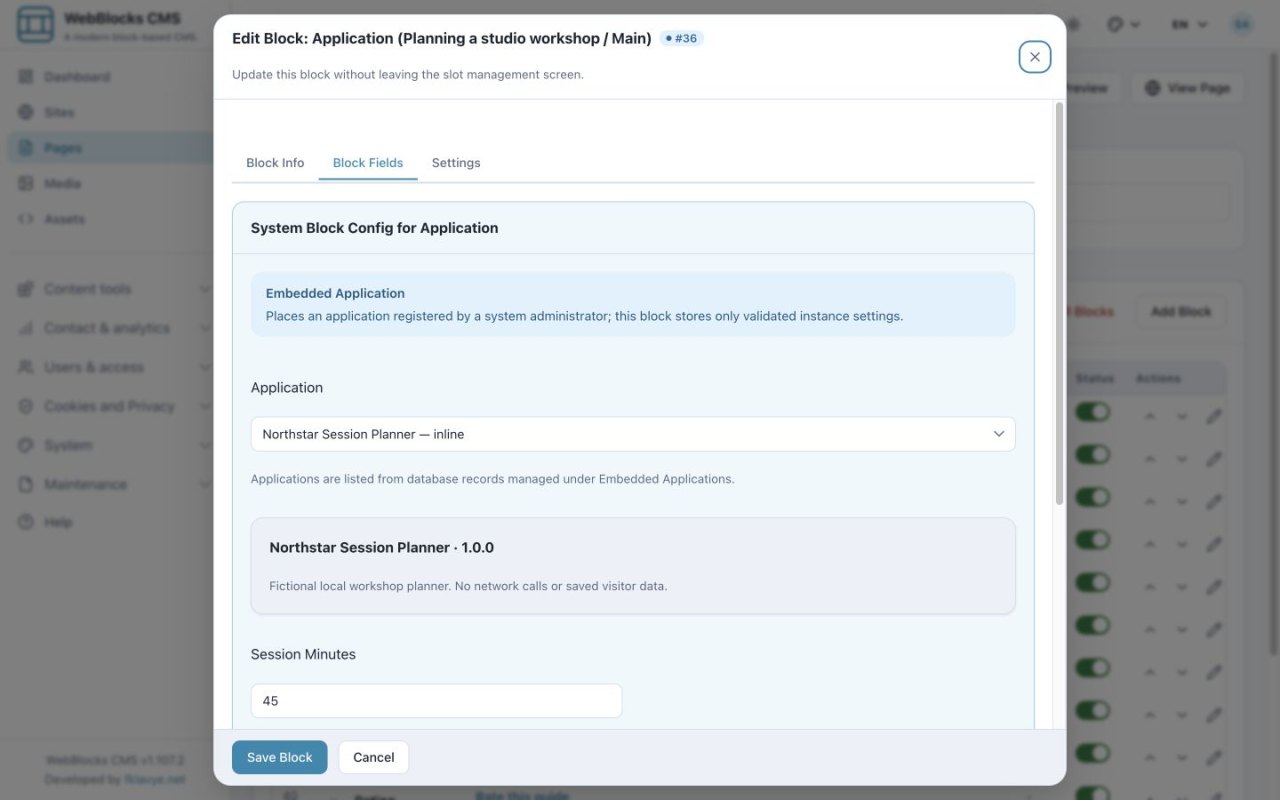Expand the Content tools chevron
Image resolution: width=1280 pixels, height=800 pixels.
click(205, 289)
